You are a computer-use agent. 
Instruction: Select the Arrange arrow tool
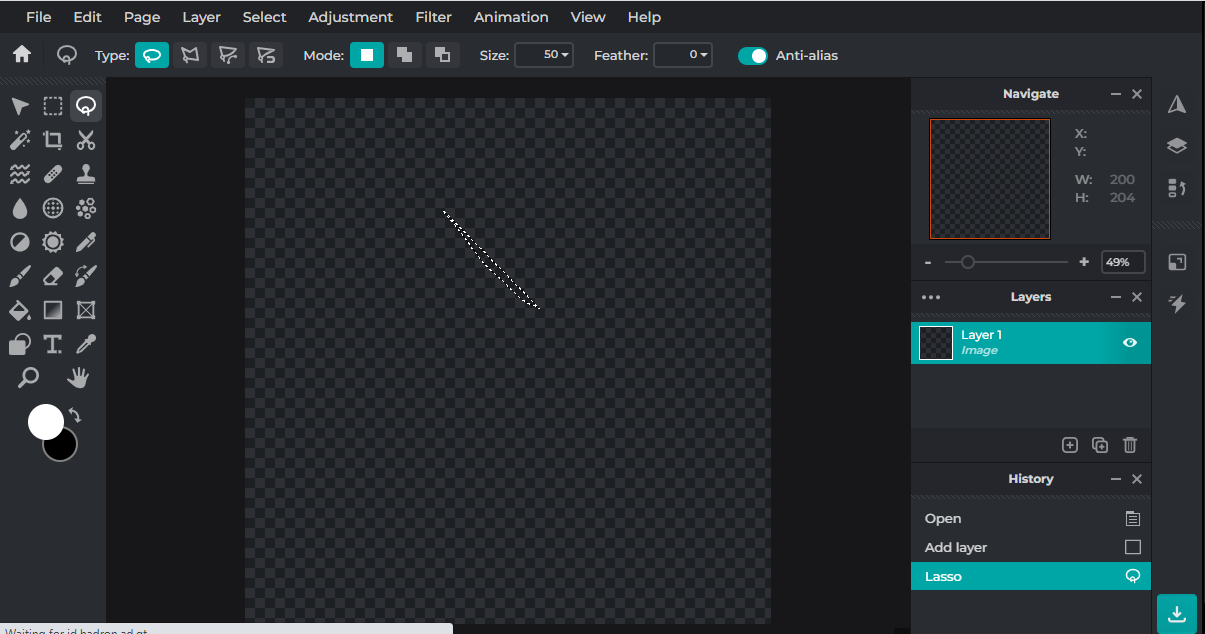20,107
